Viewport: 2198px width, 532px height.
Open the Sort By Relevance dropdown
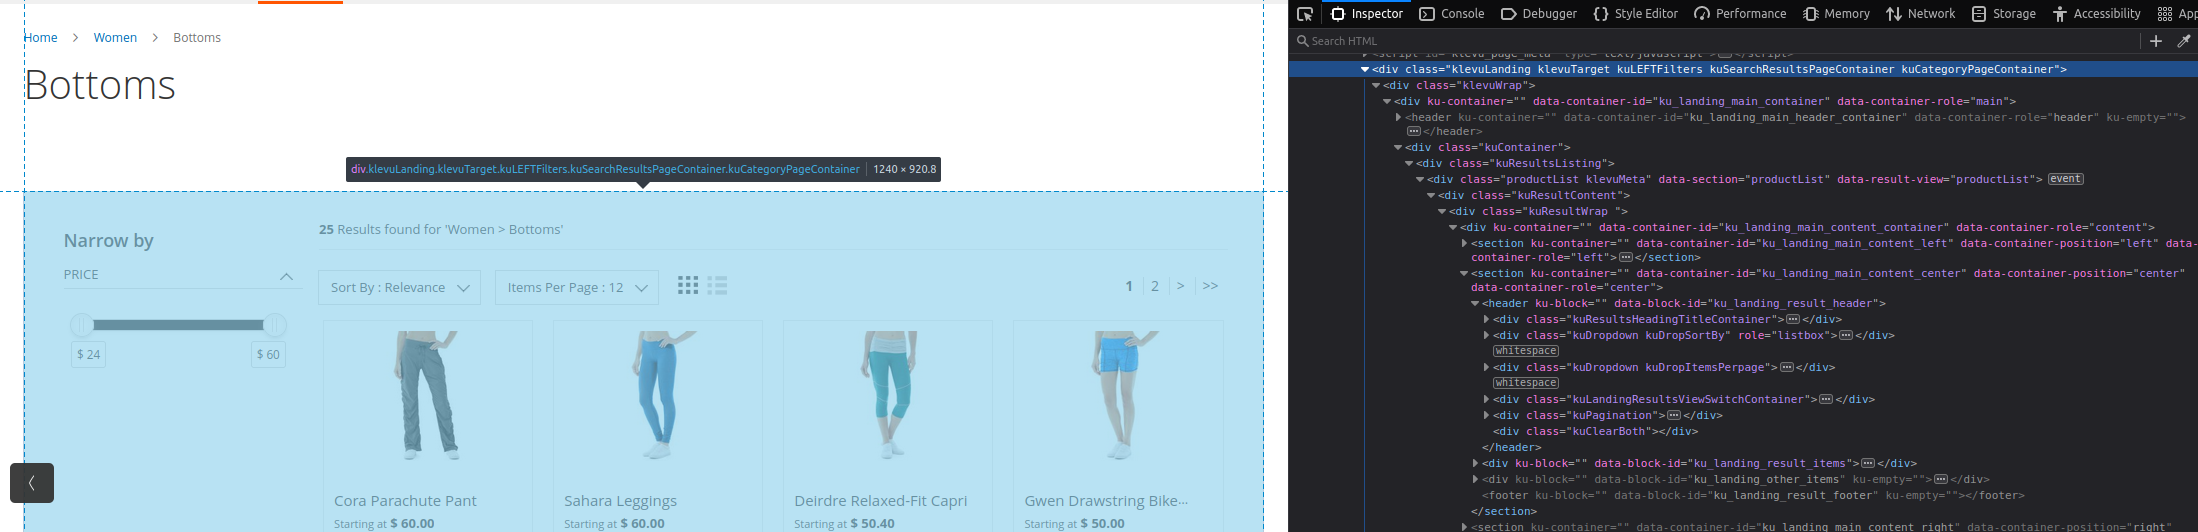(x=399, y=288)
